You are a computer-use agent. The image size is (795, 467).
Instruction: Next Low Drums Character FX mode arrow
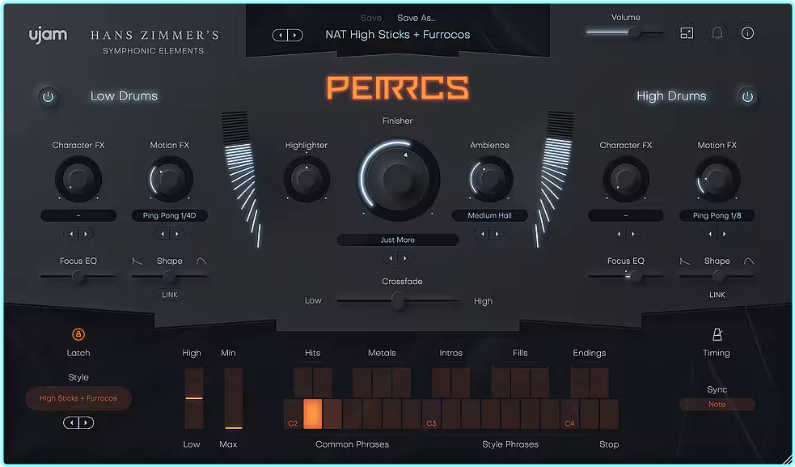(x=86, y=234)
